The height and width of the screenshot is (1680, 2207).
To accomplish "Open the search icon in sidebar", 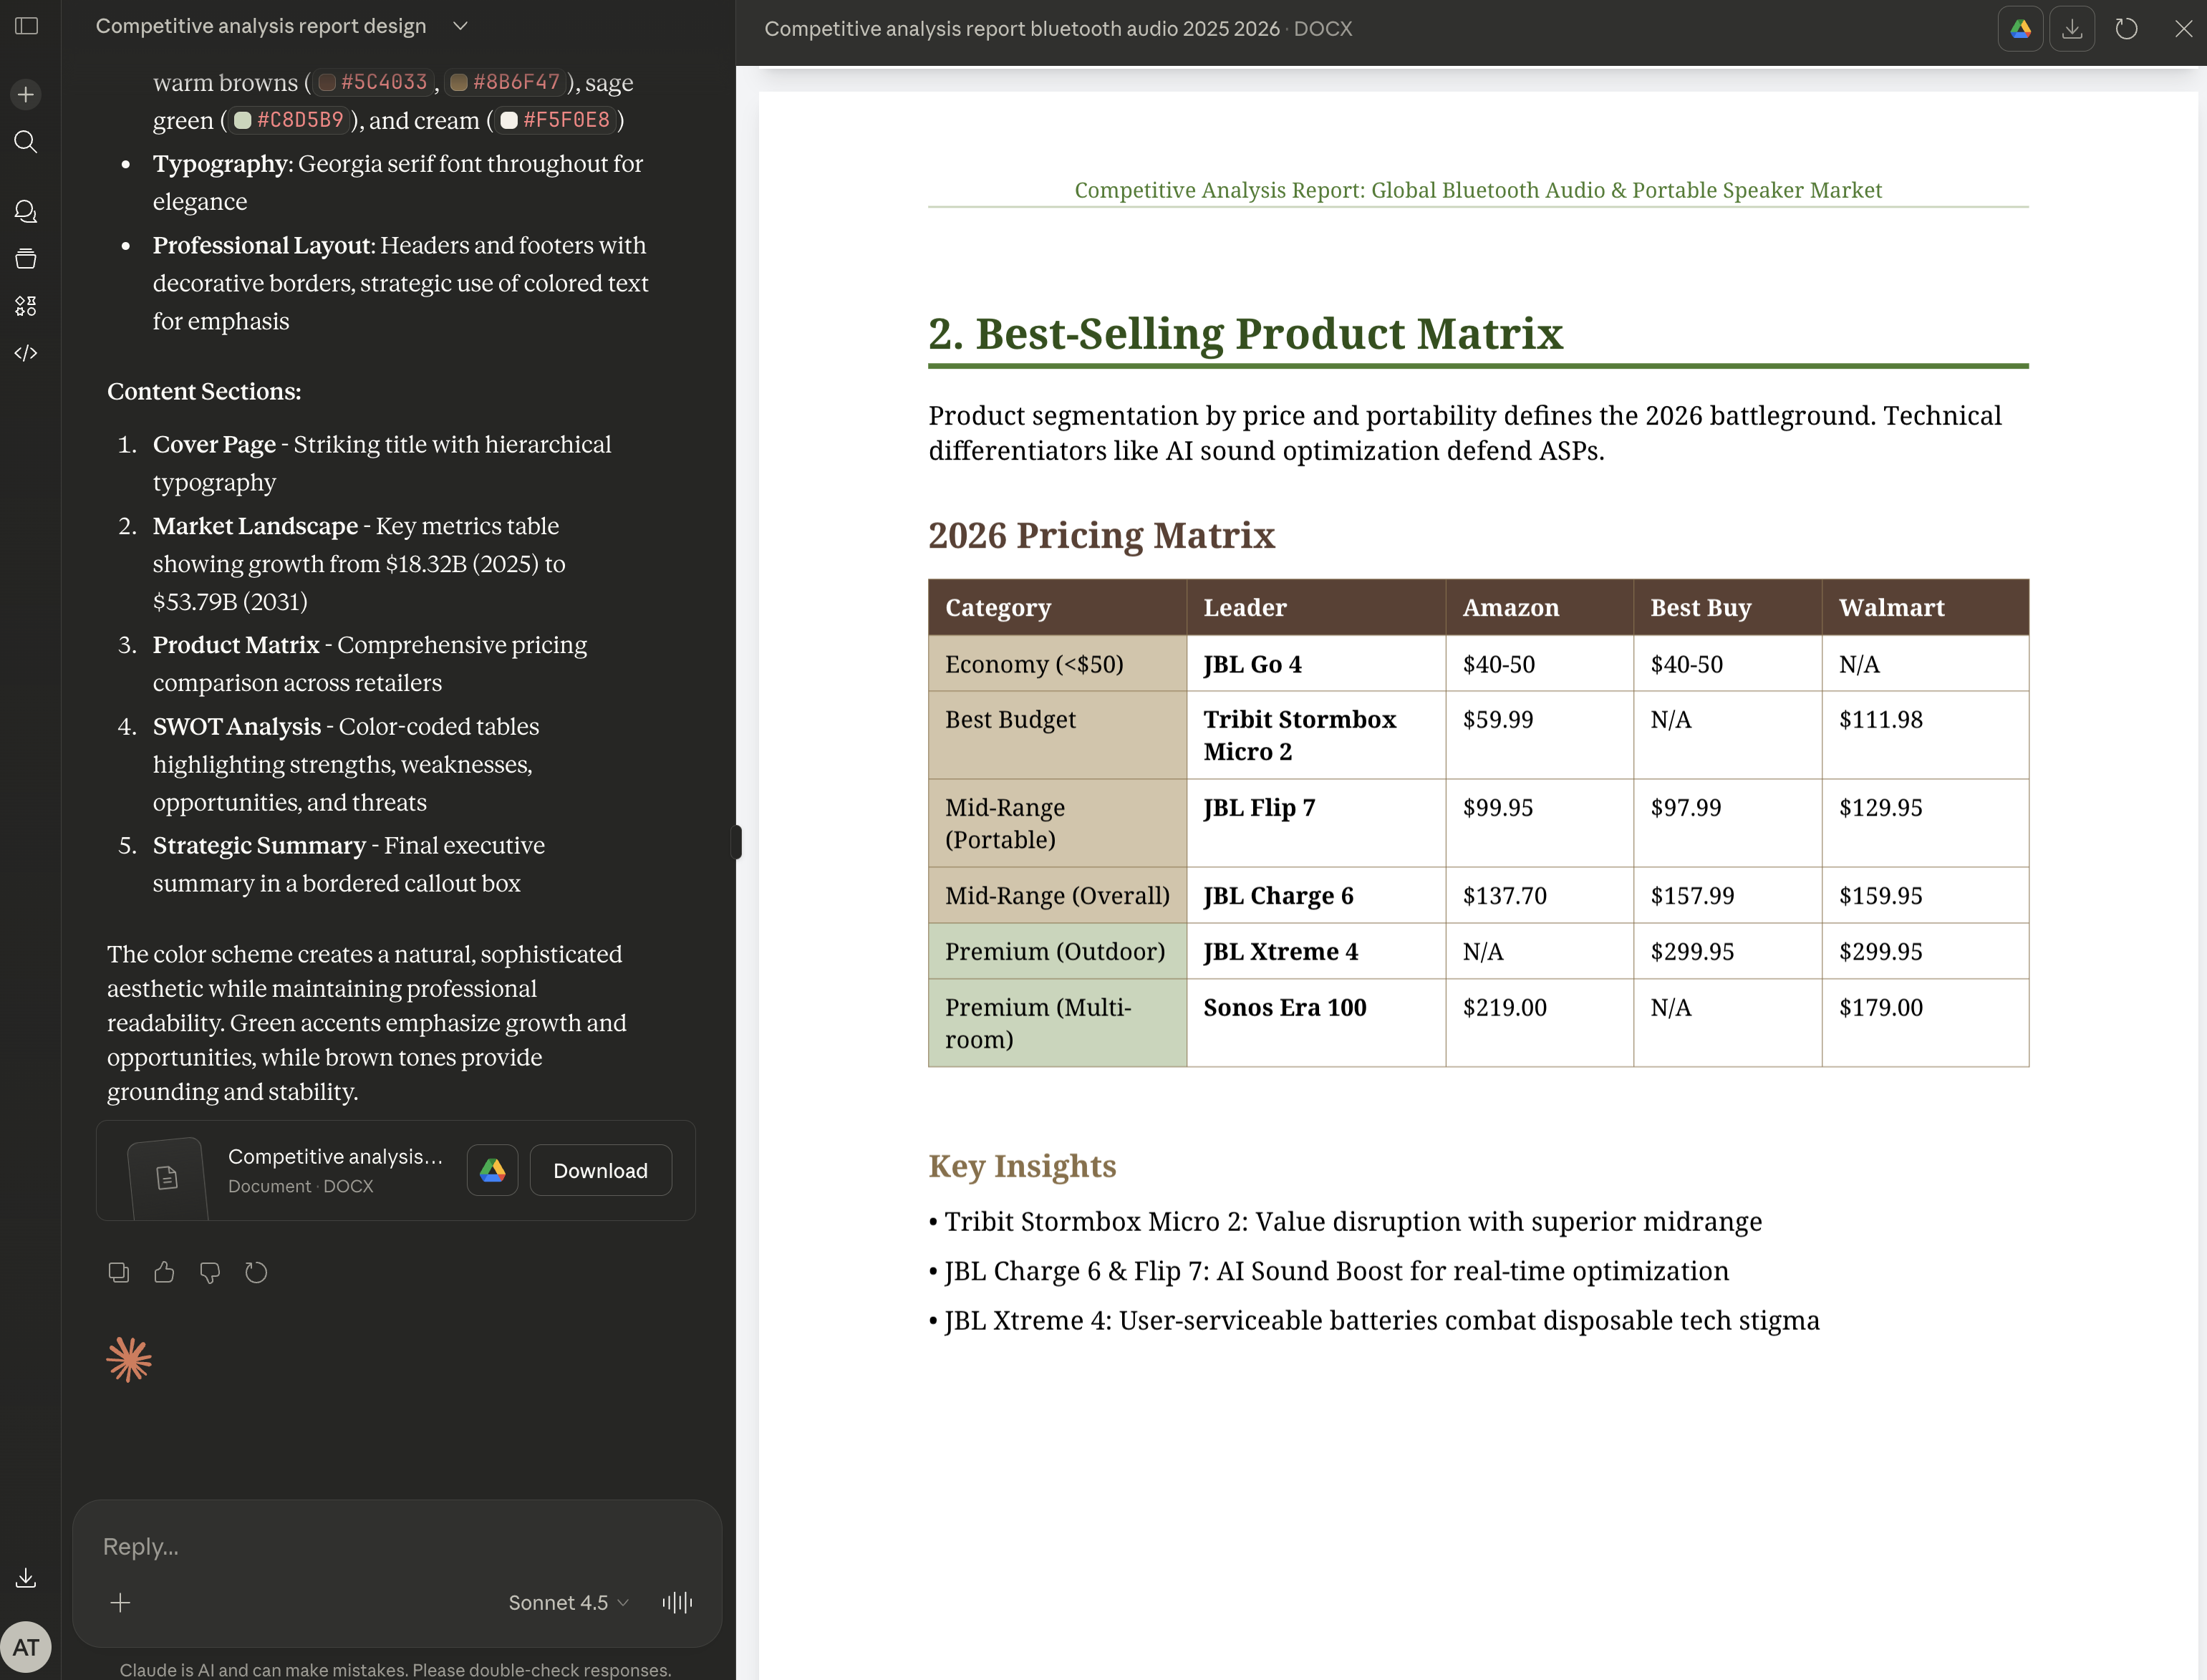I will [x=26, y=142].
